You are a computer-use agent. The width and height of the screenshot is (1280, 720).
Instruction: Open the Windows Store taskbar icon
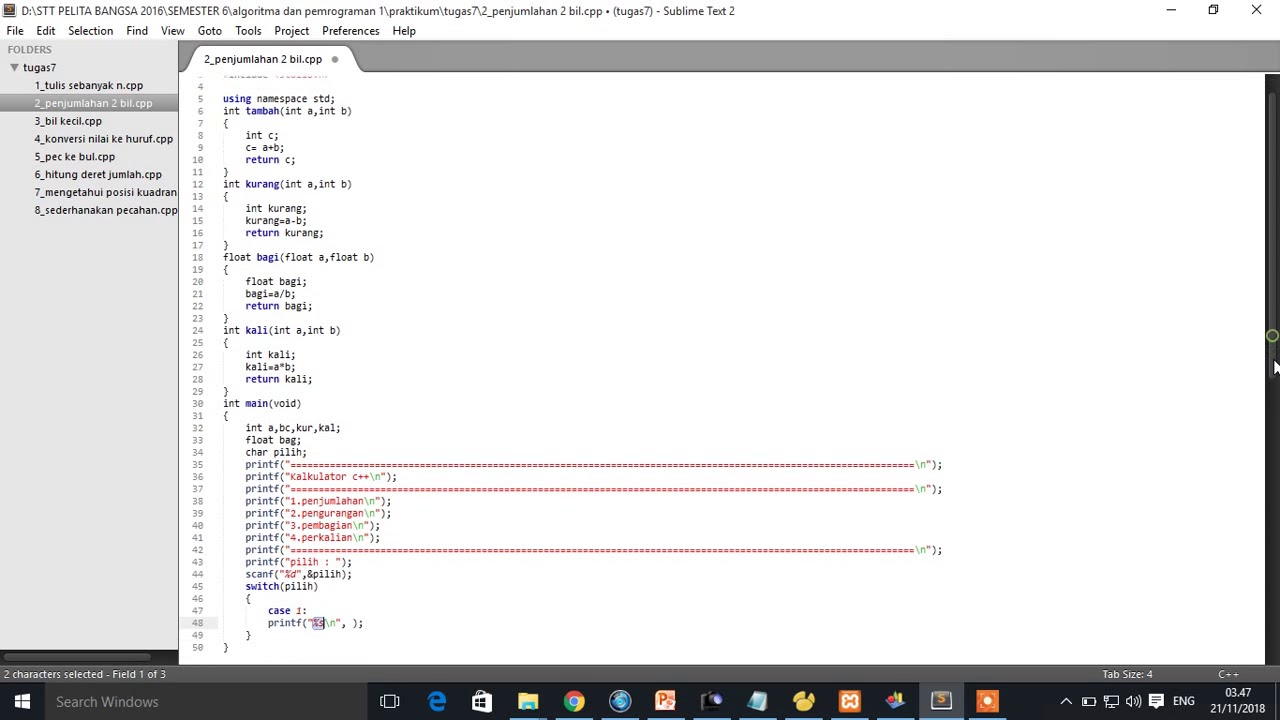tap(482, 701)
